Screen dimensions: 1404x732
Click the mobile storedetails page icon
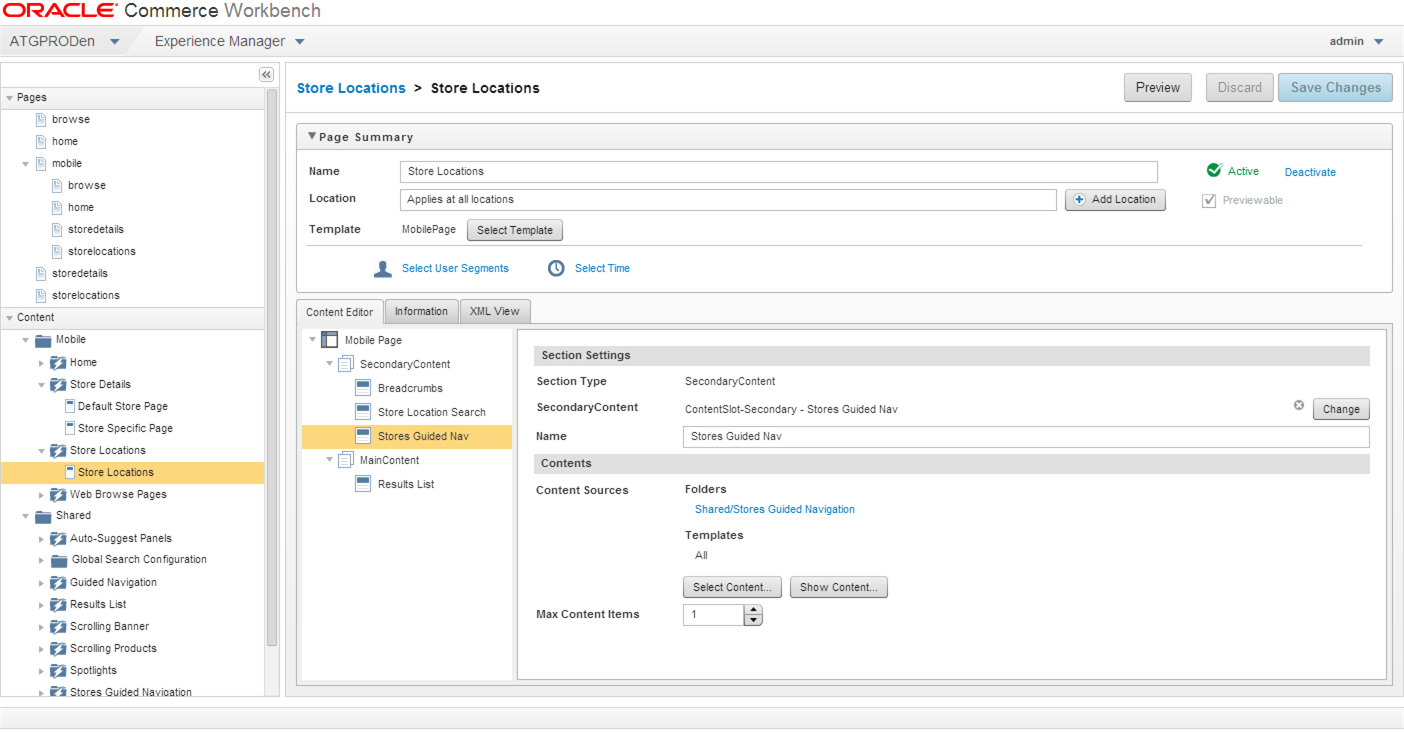click(57, 229)
